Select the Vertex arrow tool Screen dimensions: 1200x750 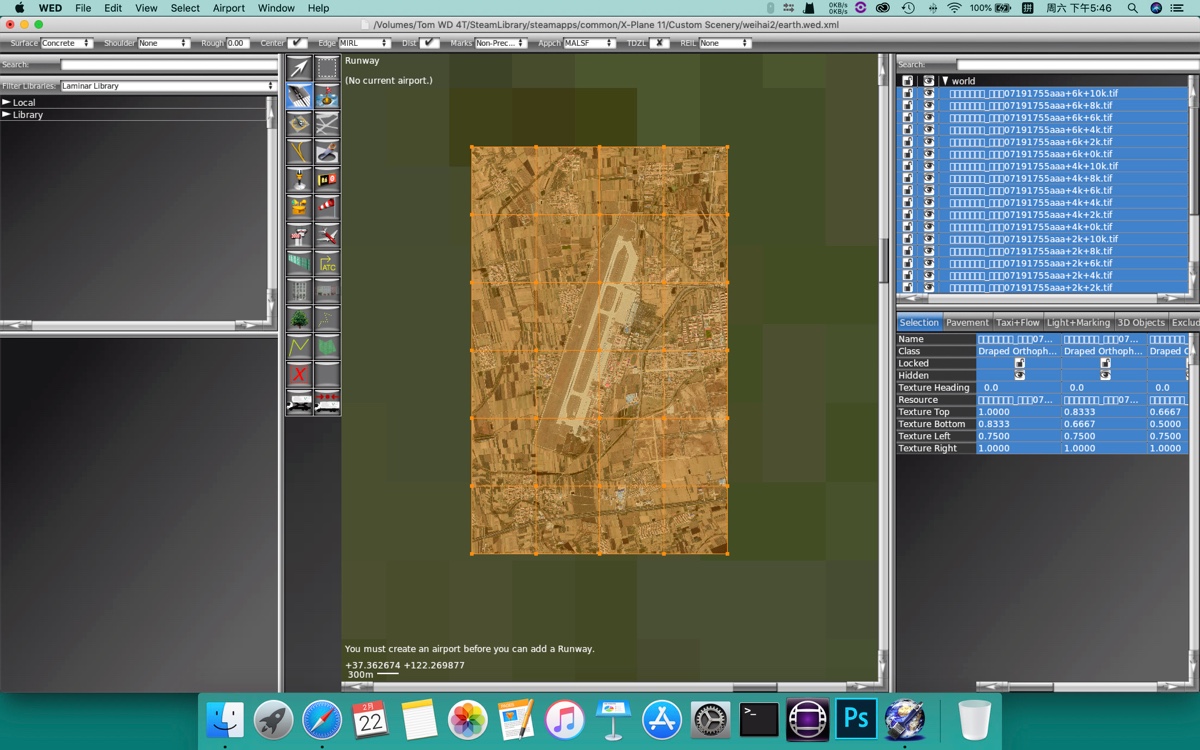click(x=299, y=68)
